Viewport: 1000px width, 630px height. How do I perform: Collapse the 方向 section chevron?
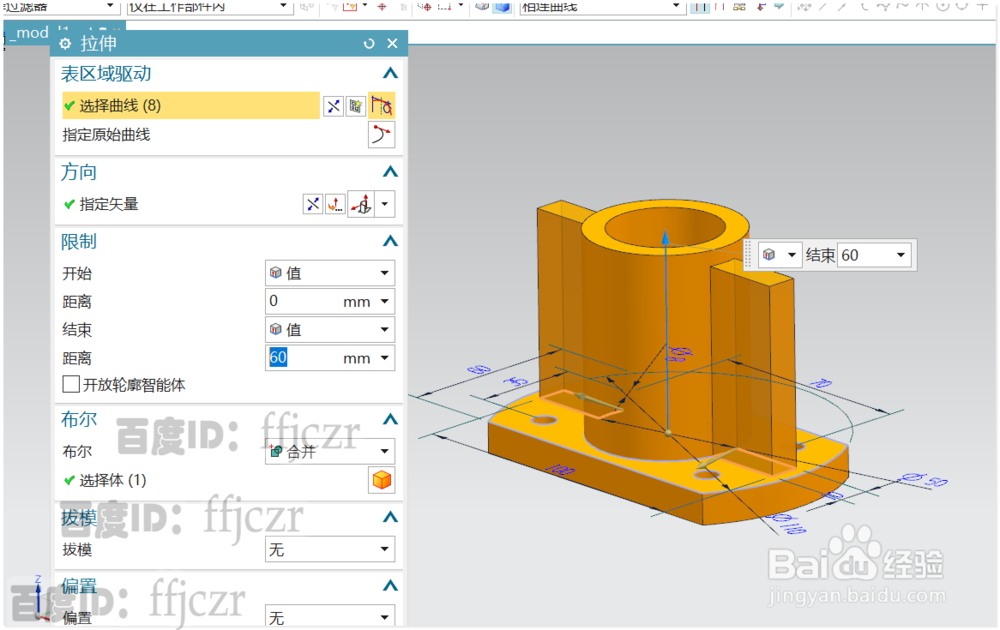[390, 172]
